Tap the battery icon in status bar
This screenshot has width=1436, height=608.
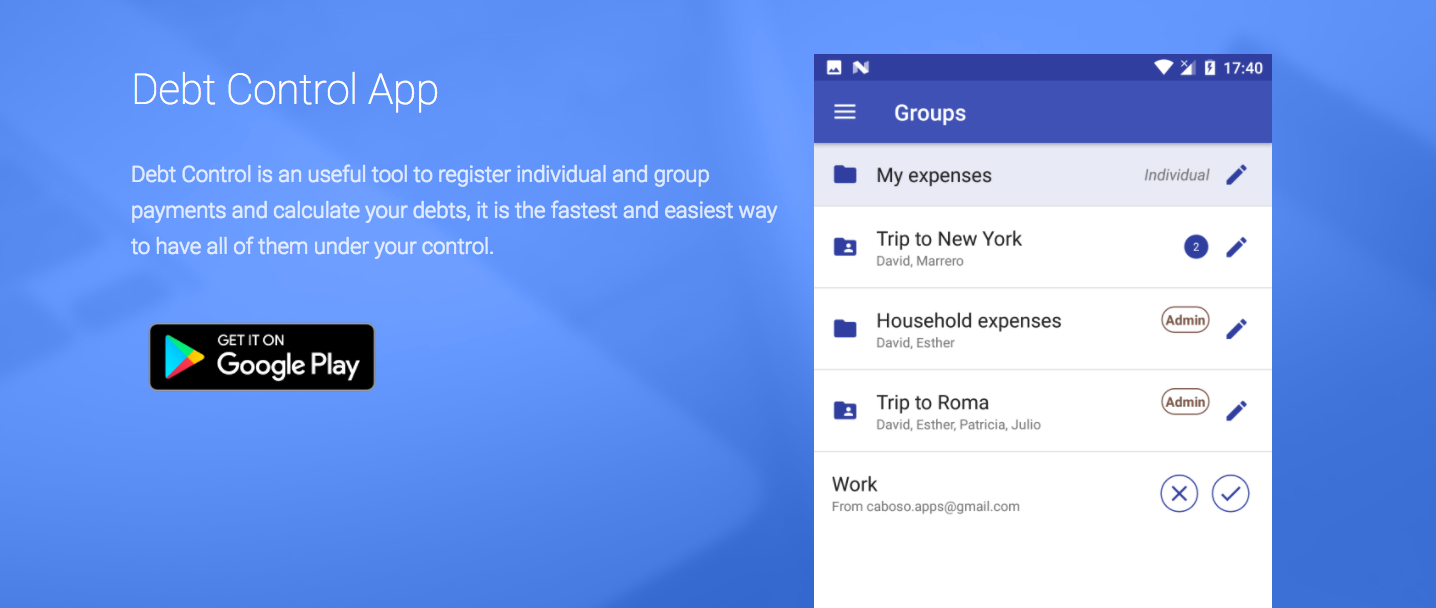point(1210,68)
